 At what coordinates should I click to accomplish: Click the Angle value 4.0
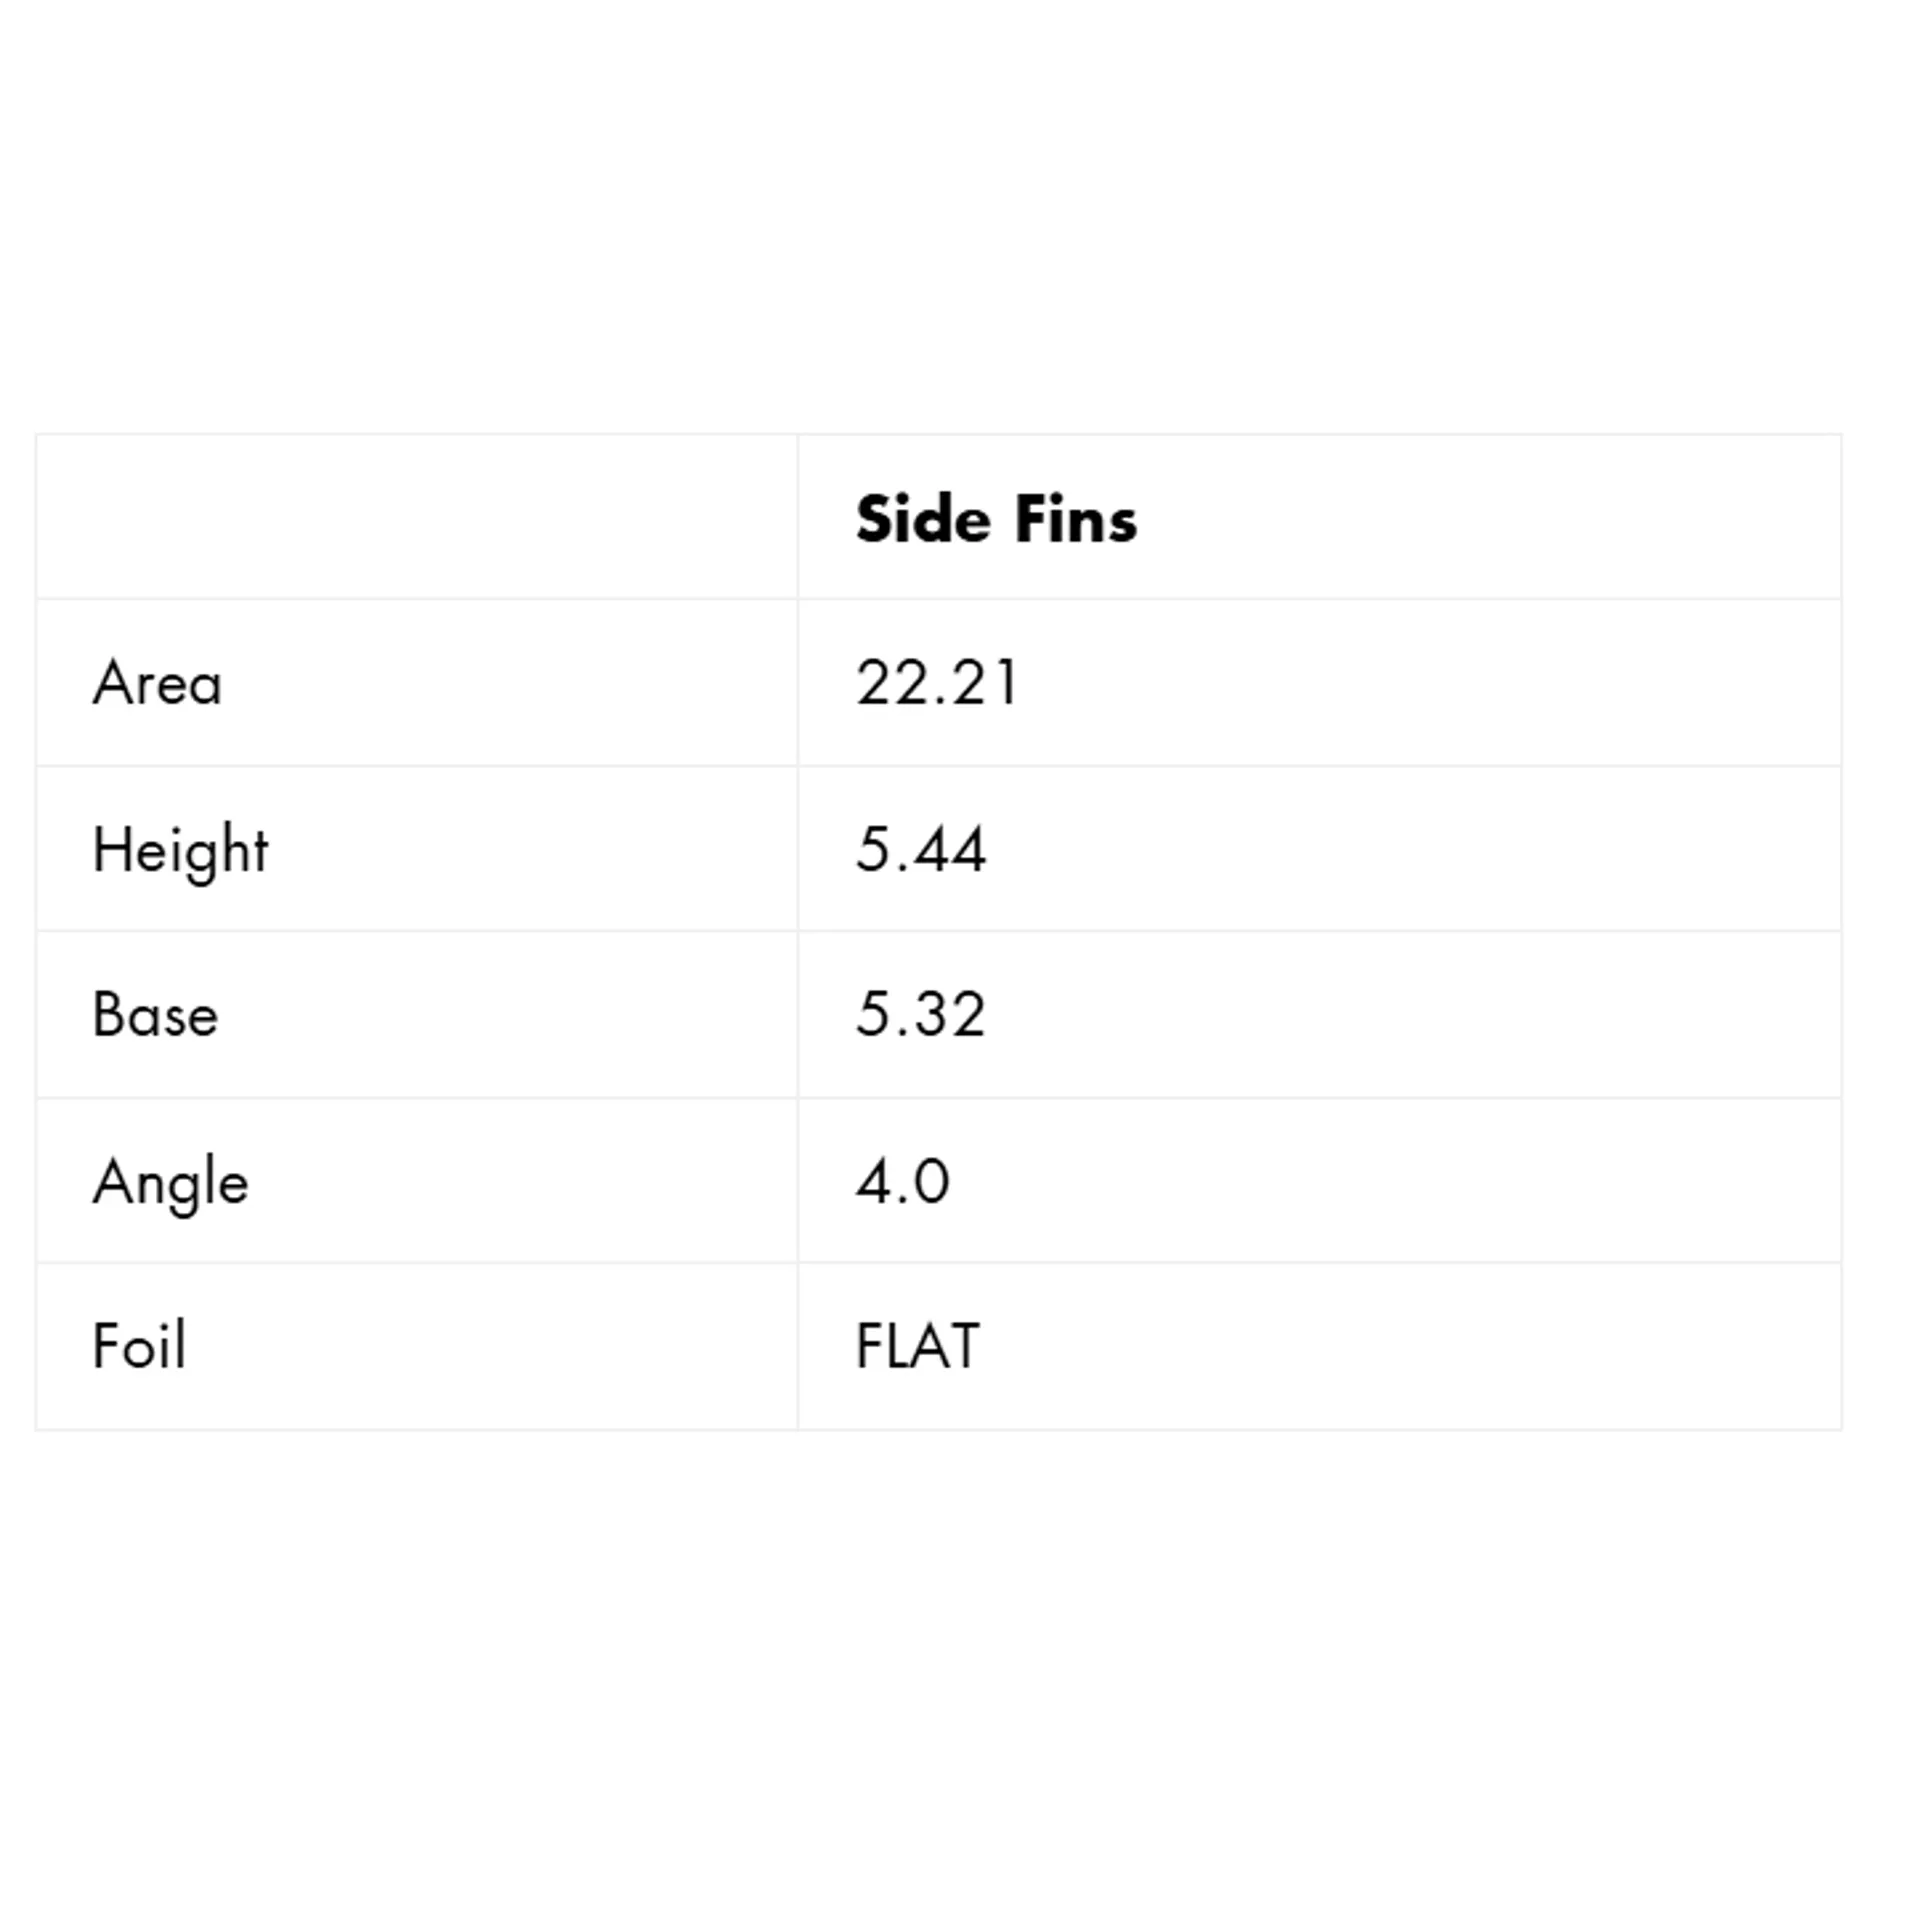(x=902, y=1182)
